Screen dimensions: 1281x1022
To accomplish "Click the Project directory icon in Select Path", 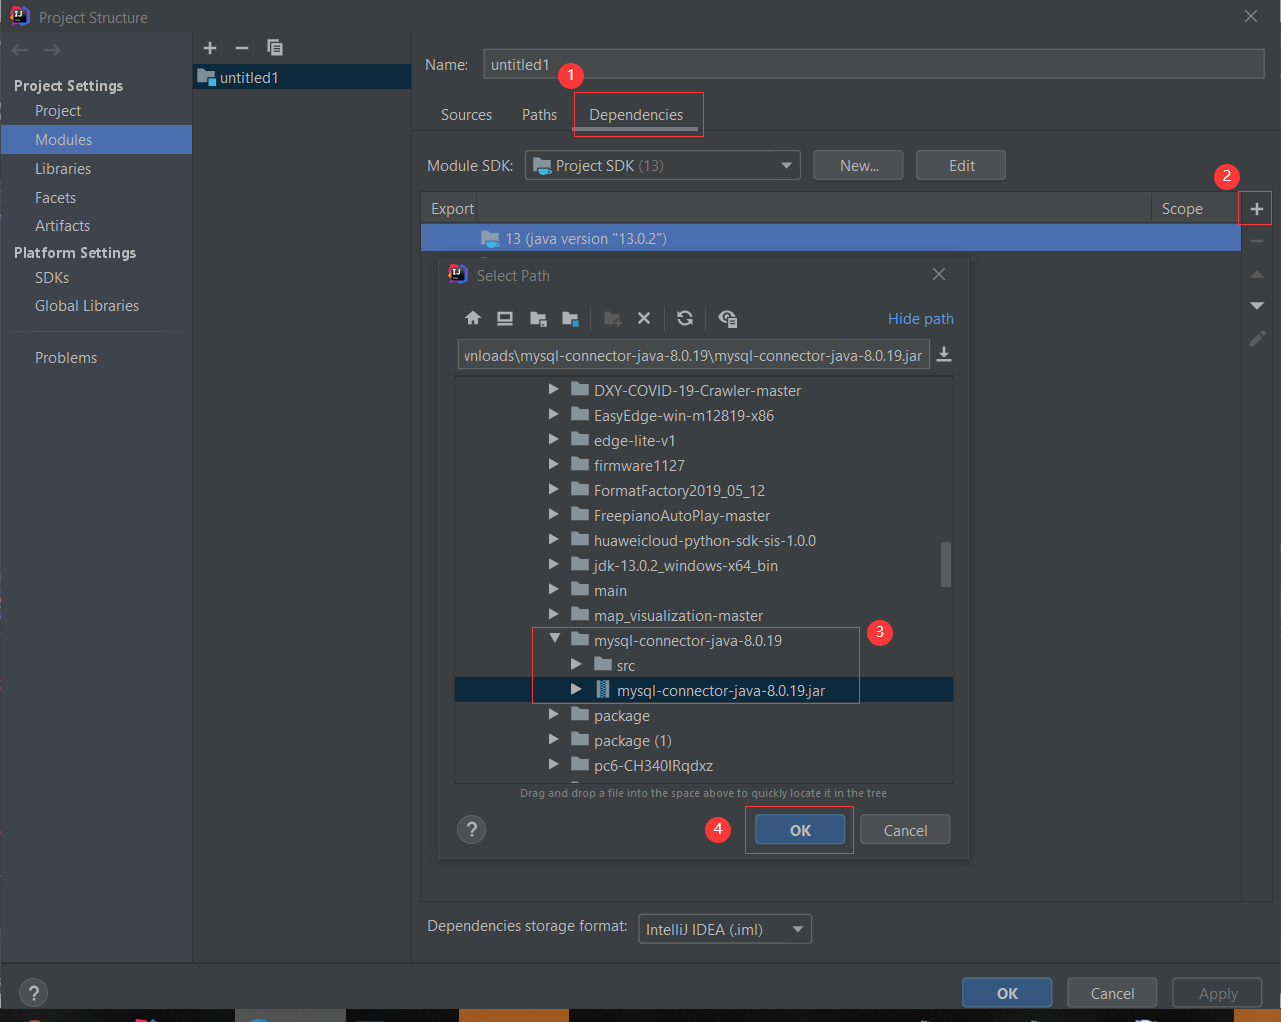I will coord(538,318).
